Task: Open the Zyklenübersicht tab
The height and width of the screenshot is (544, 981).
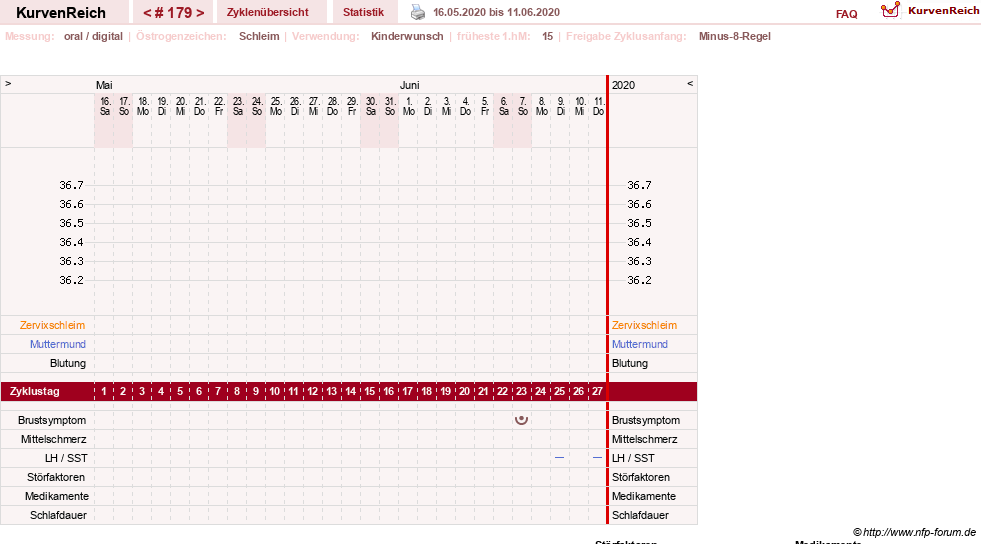Action: 268,12
